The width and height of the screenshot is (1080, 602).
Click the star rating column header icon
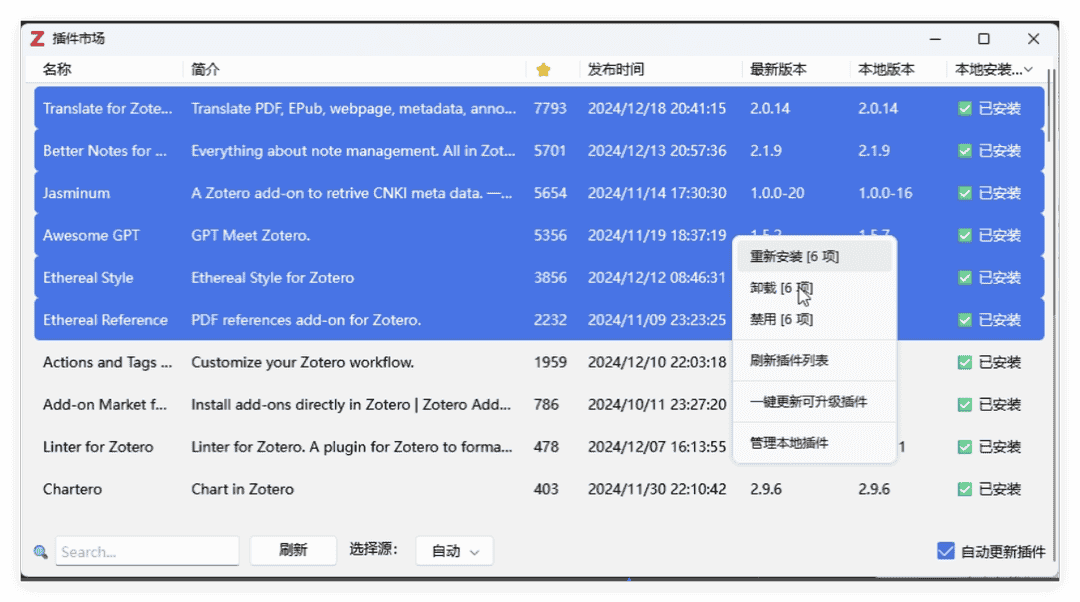tap(543, 70)
